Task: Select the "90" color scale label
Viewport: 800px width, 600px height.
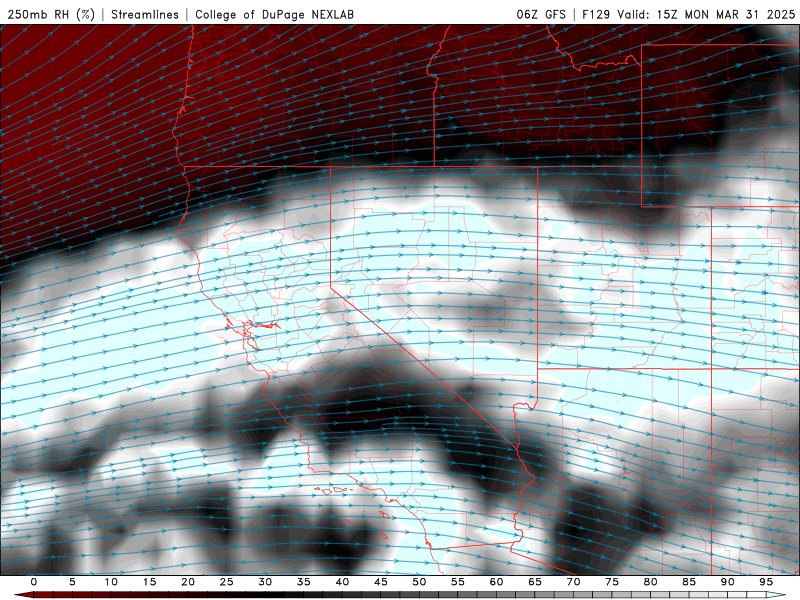Action: point(727,582)
